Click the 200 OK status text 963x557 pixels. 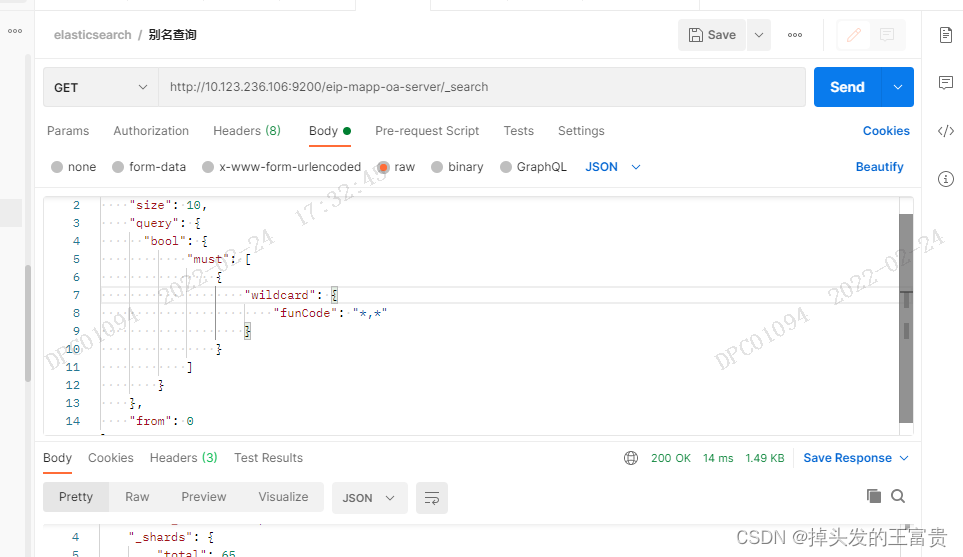click(x=671, y=458)
